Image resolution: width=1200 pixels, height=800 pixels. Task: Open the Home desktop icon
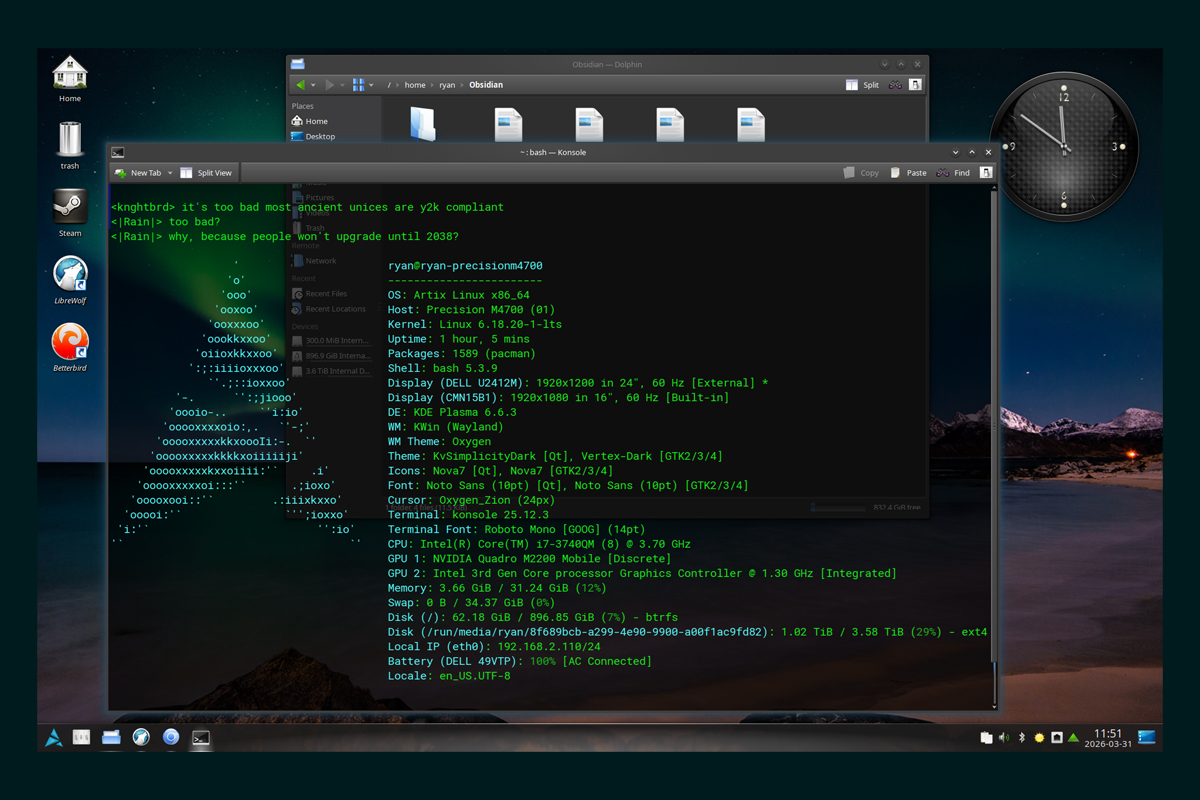pyautogui.click(x=70, y=78)
